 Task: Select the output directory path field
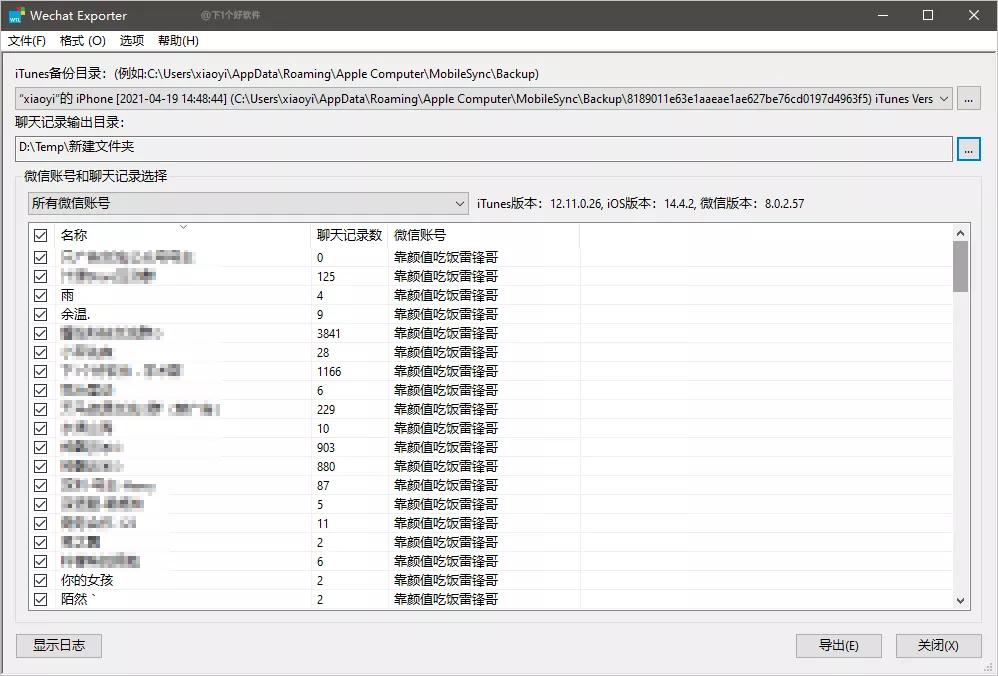point(480,148)
